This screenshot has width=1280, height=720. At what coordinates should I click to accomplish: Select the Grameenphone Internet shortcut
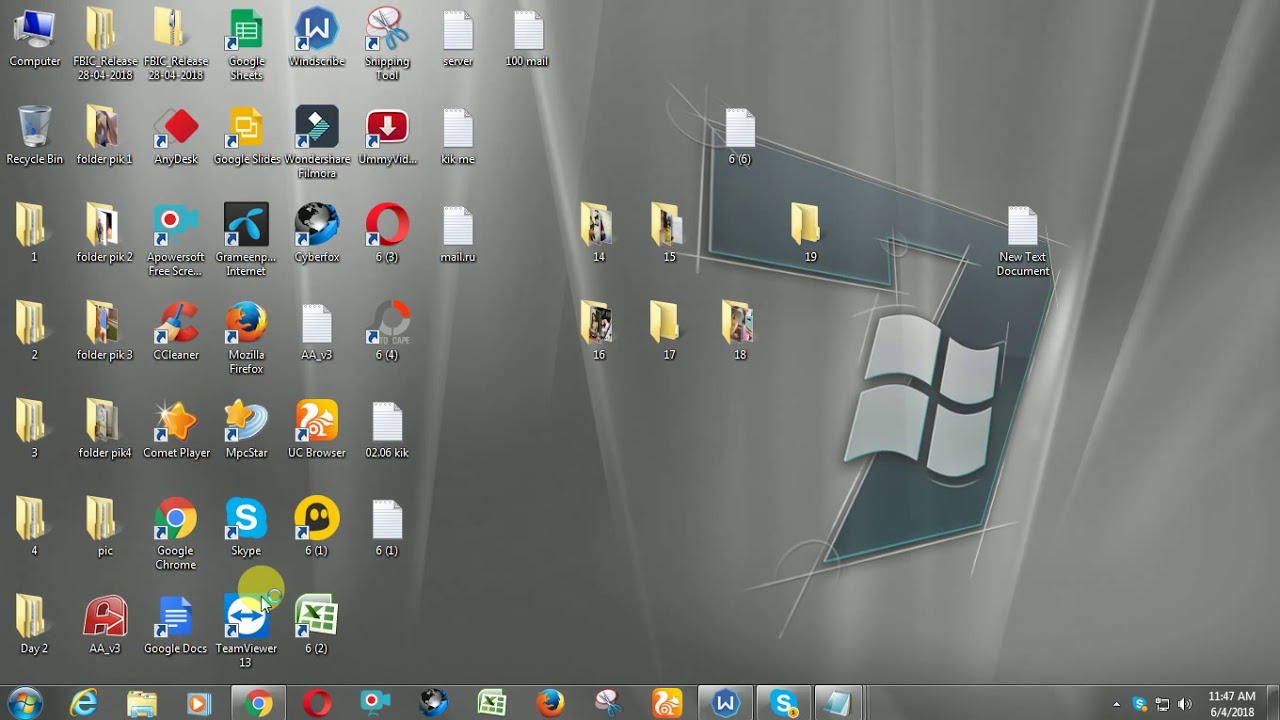pyautogui.click(x=246, y=240)
